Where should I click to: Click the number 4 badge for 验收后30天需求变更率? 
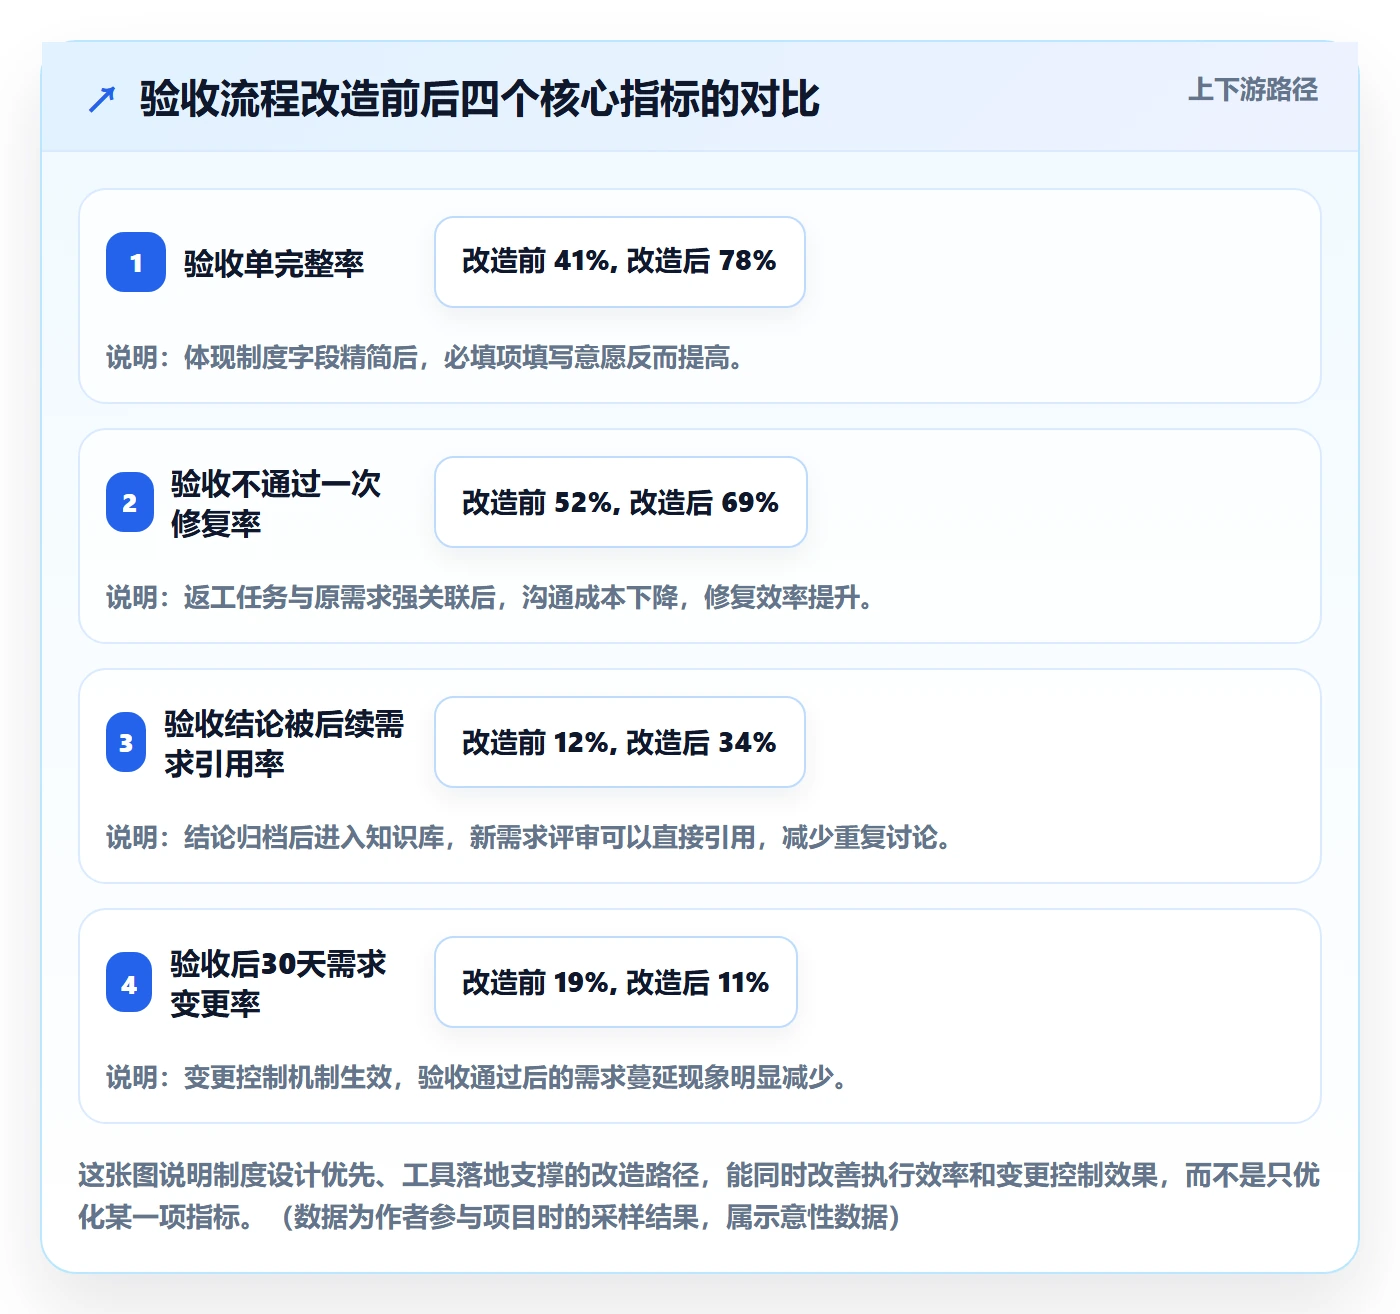[x=129, y=982]
